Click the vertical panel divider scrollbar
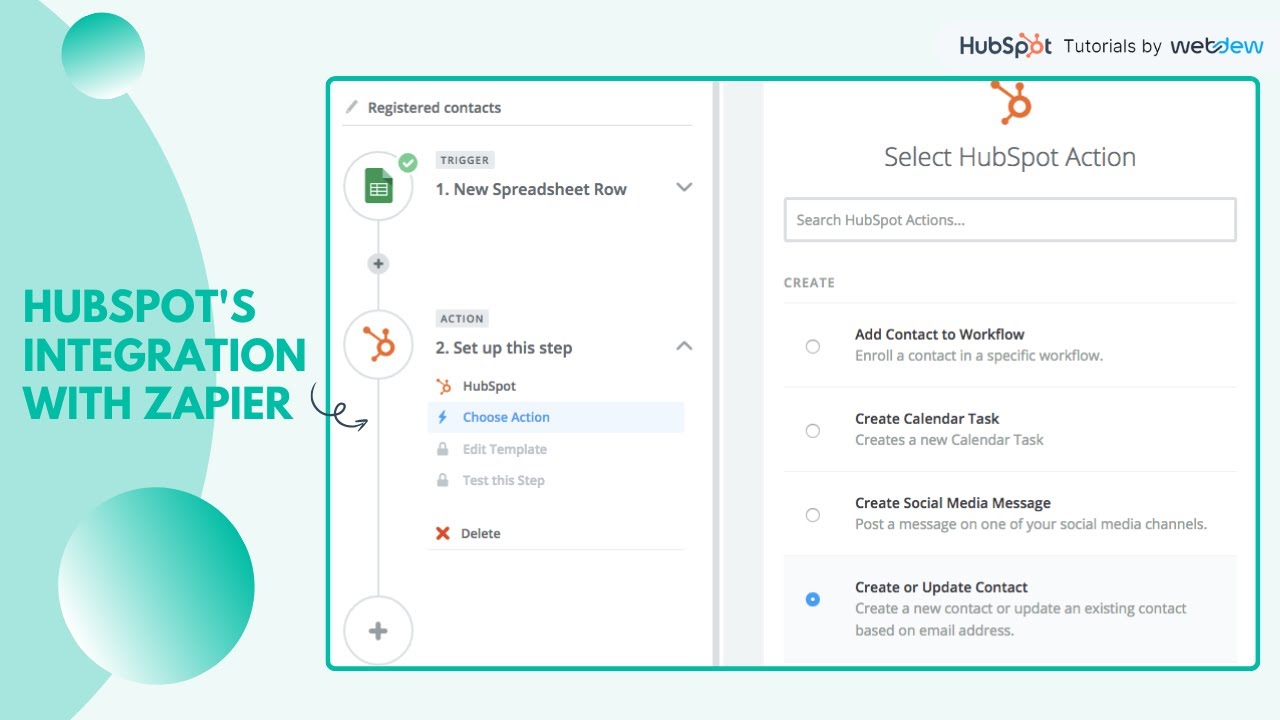Viewport: 1280px width, 720px height. pyautogui.click(x=716, y=373)
